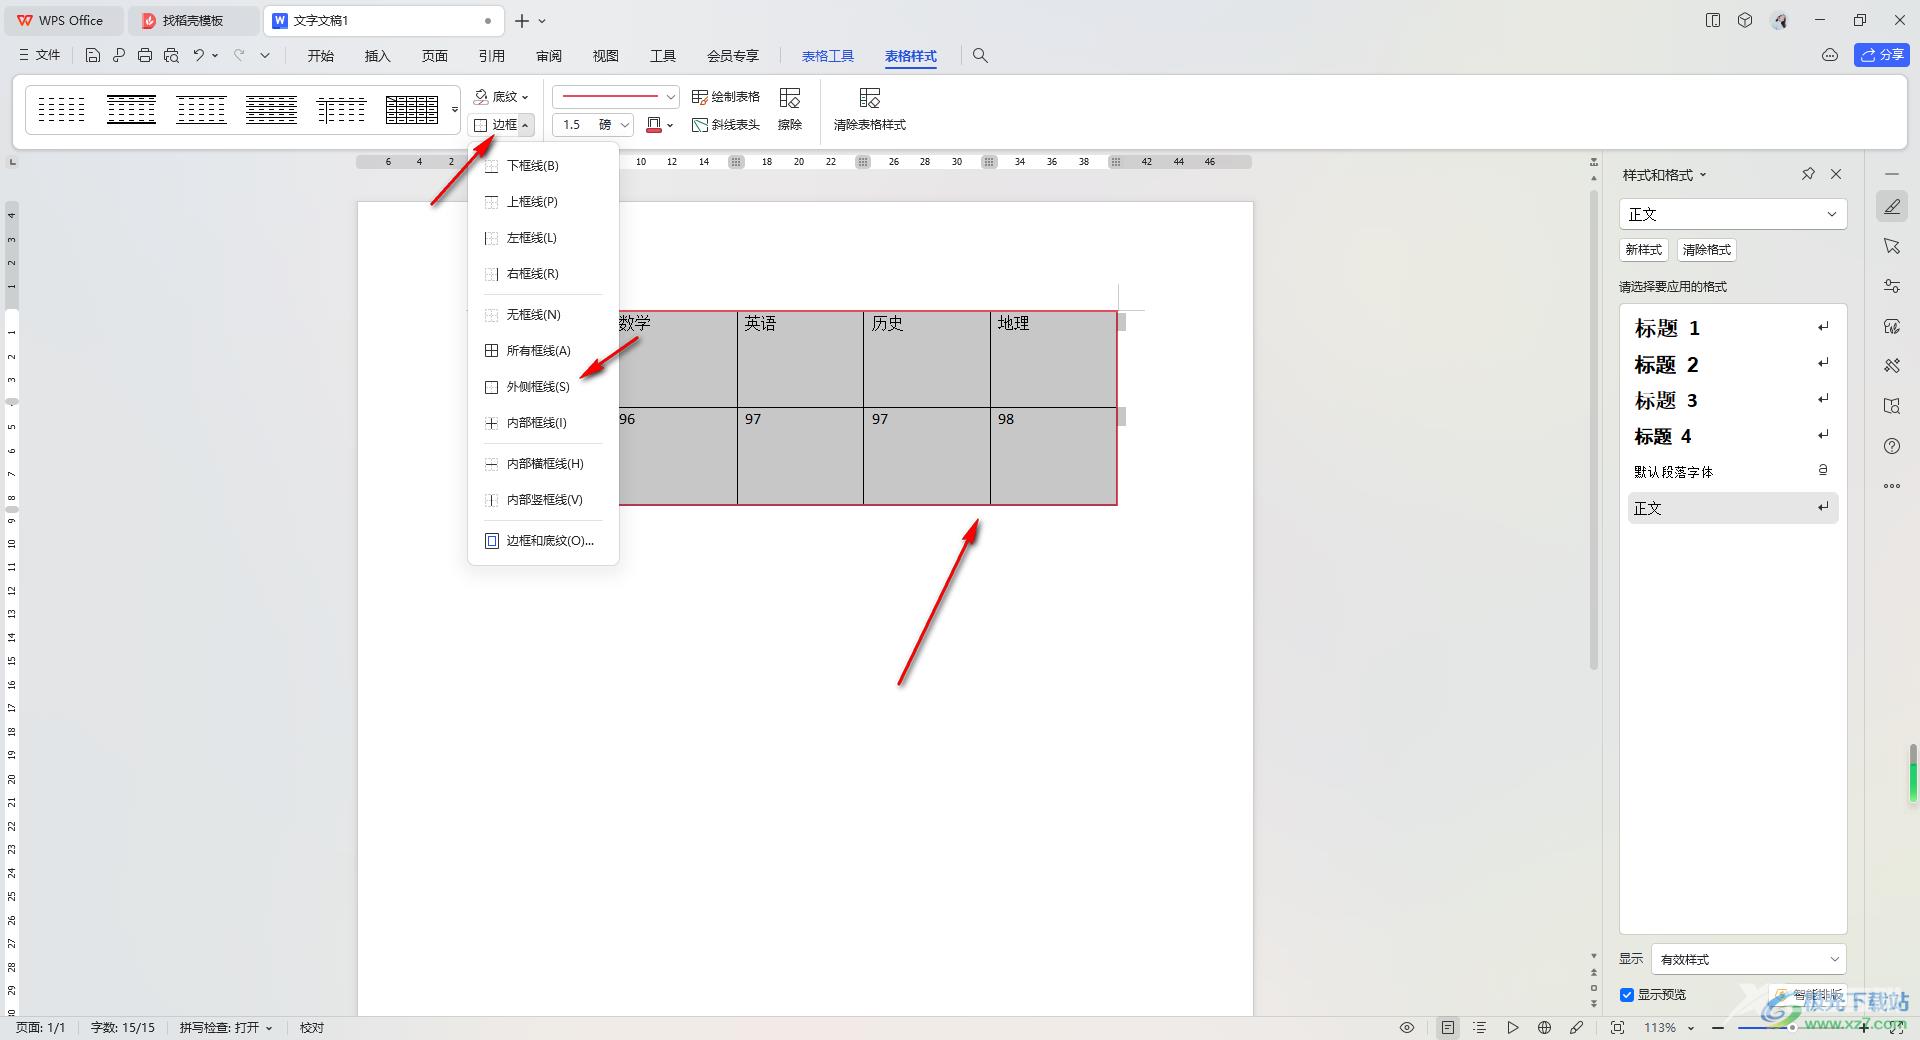Screen dimensions: 1920x1040
Task: Close the Styles and Formatting panel
Action: (x=1836, y=174)
